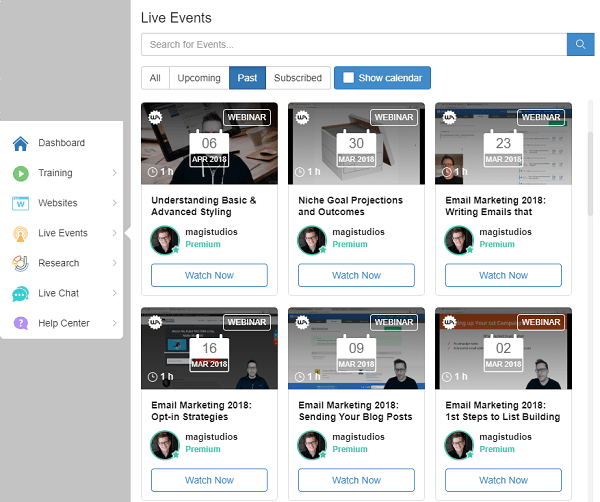Image resolution: width=600 pixels, height=502 pixels.
Task: Expand the Training submenu arrow
Action: [114, 173]
